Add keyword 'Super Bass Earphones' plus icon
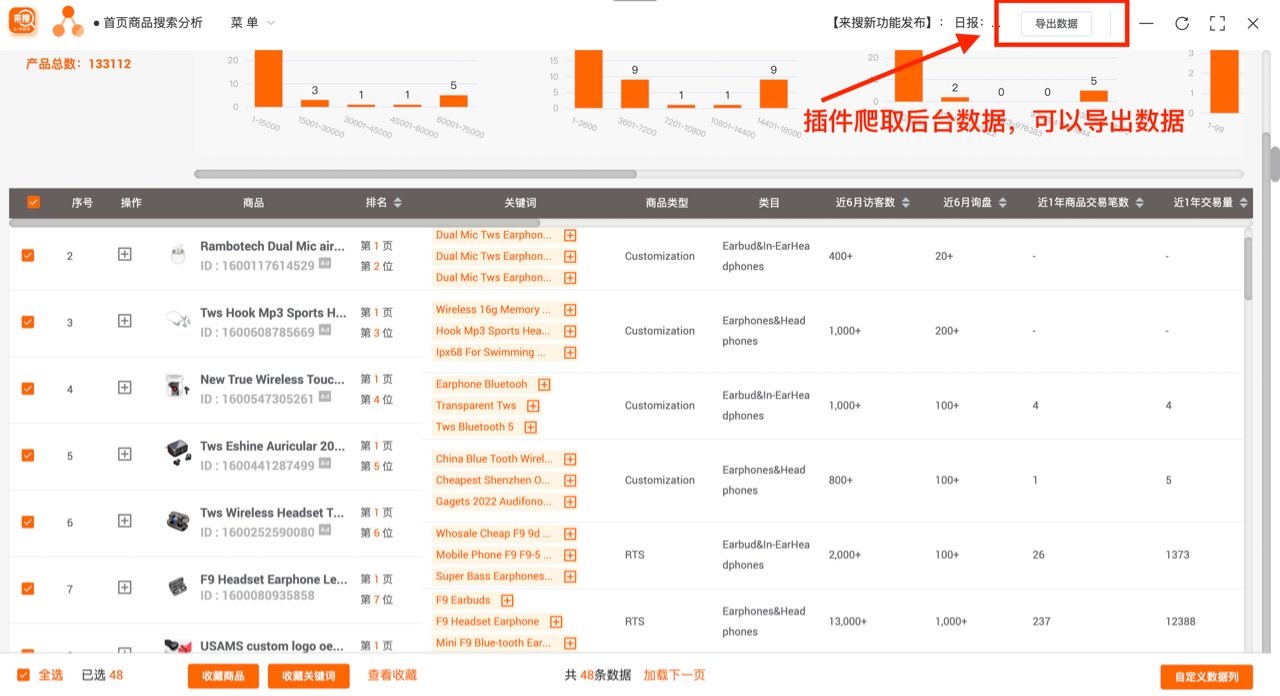Image resolution: width=1280 pixels, height=696 pixels. coord(570,576)
